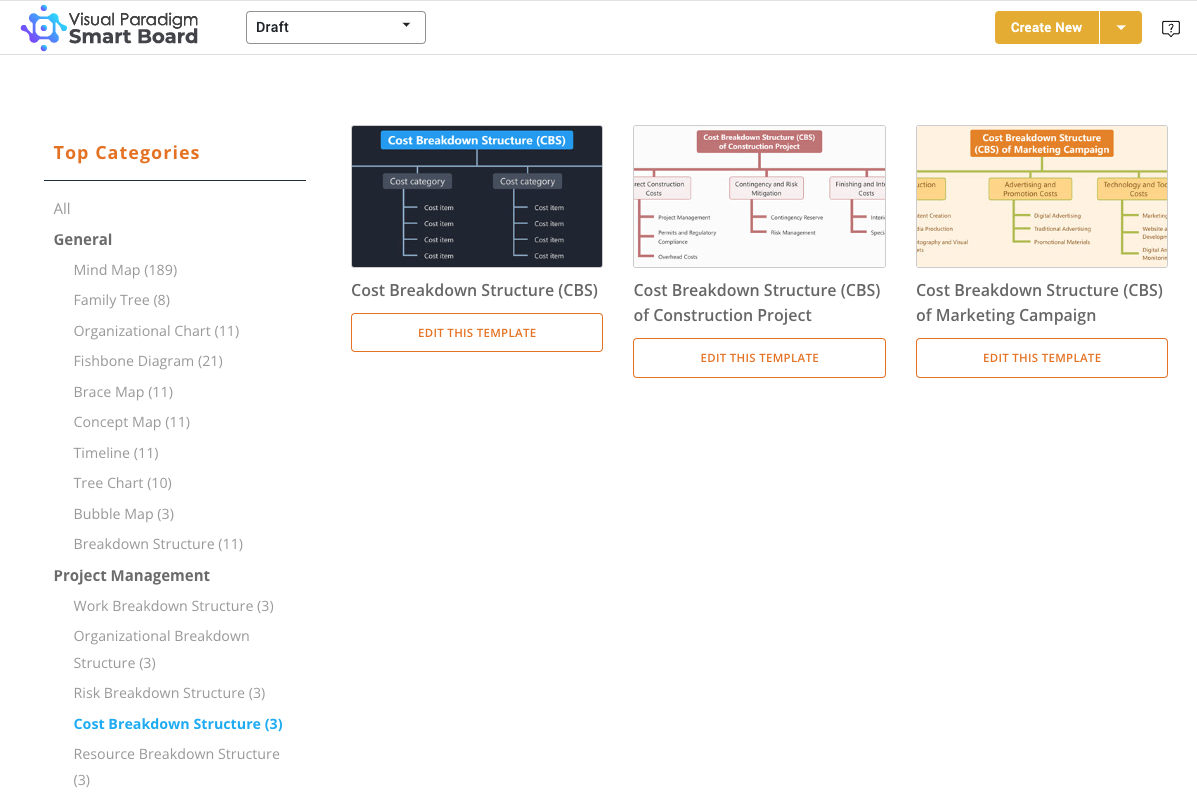Open the Fishbone Diagram category

tap(147, 361)
